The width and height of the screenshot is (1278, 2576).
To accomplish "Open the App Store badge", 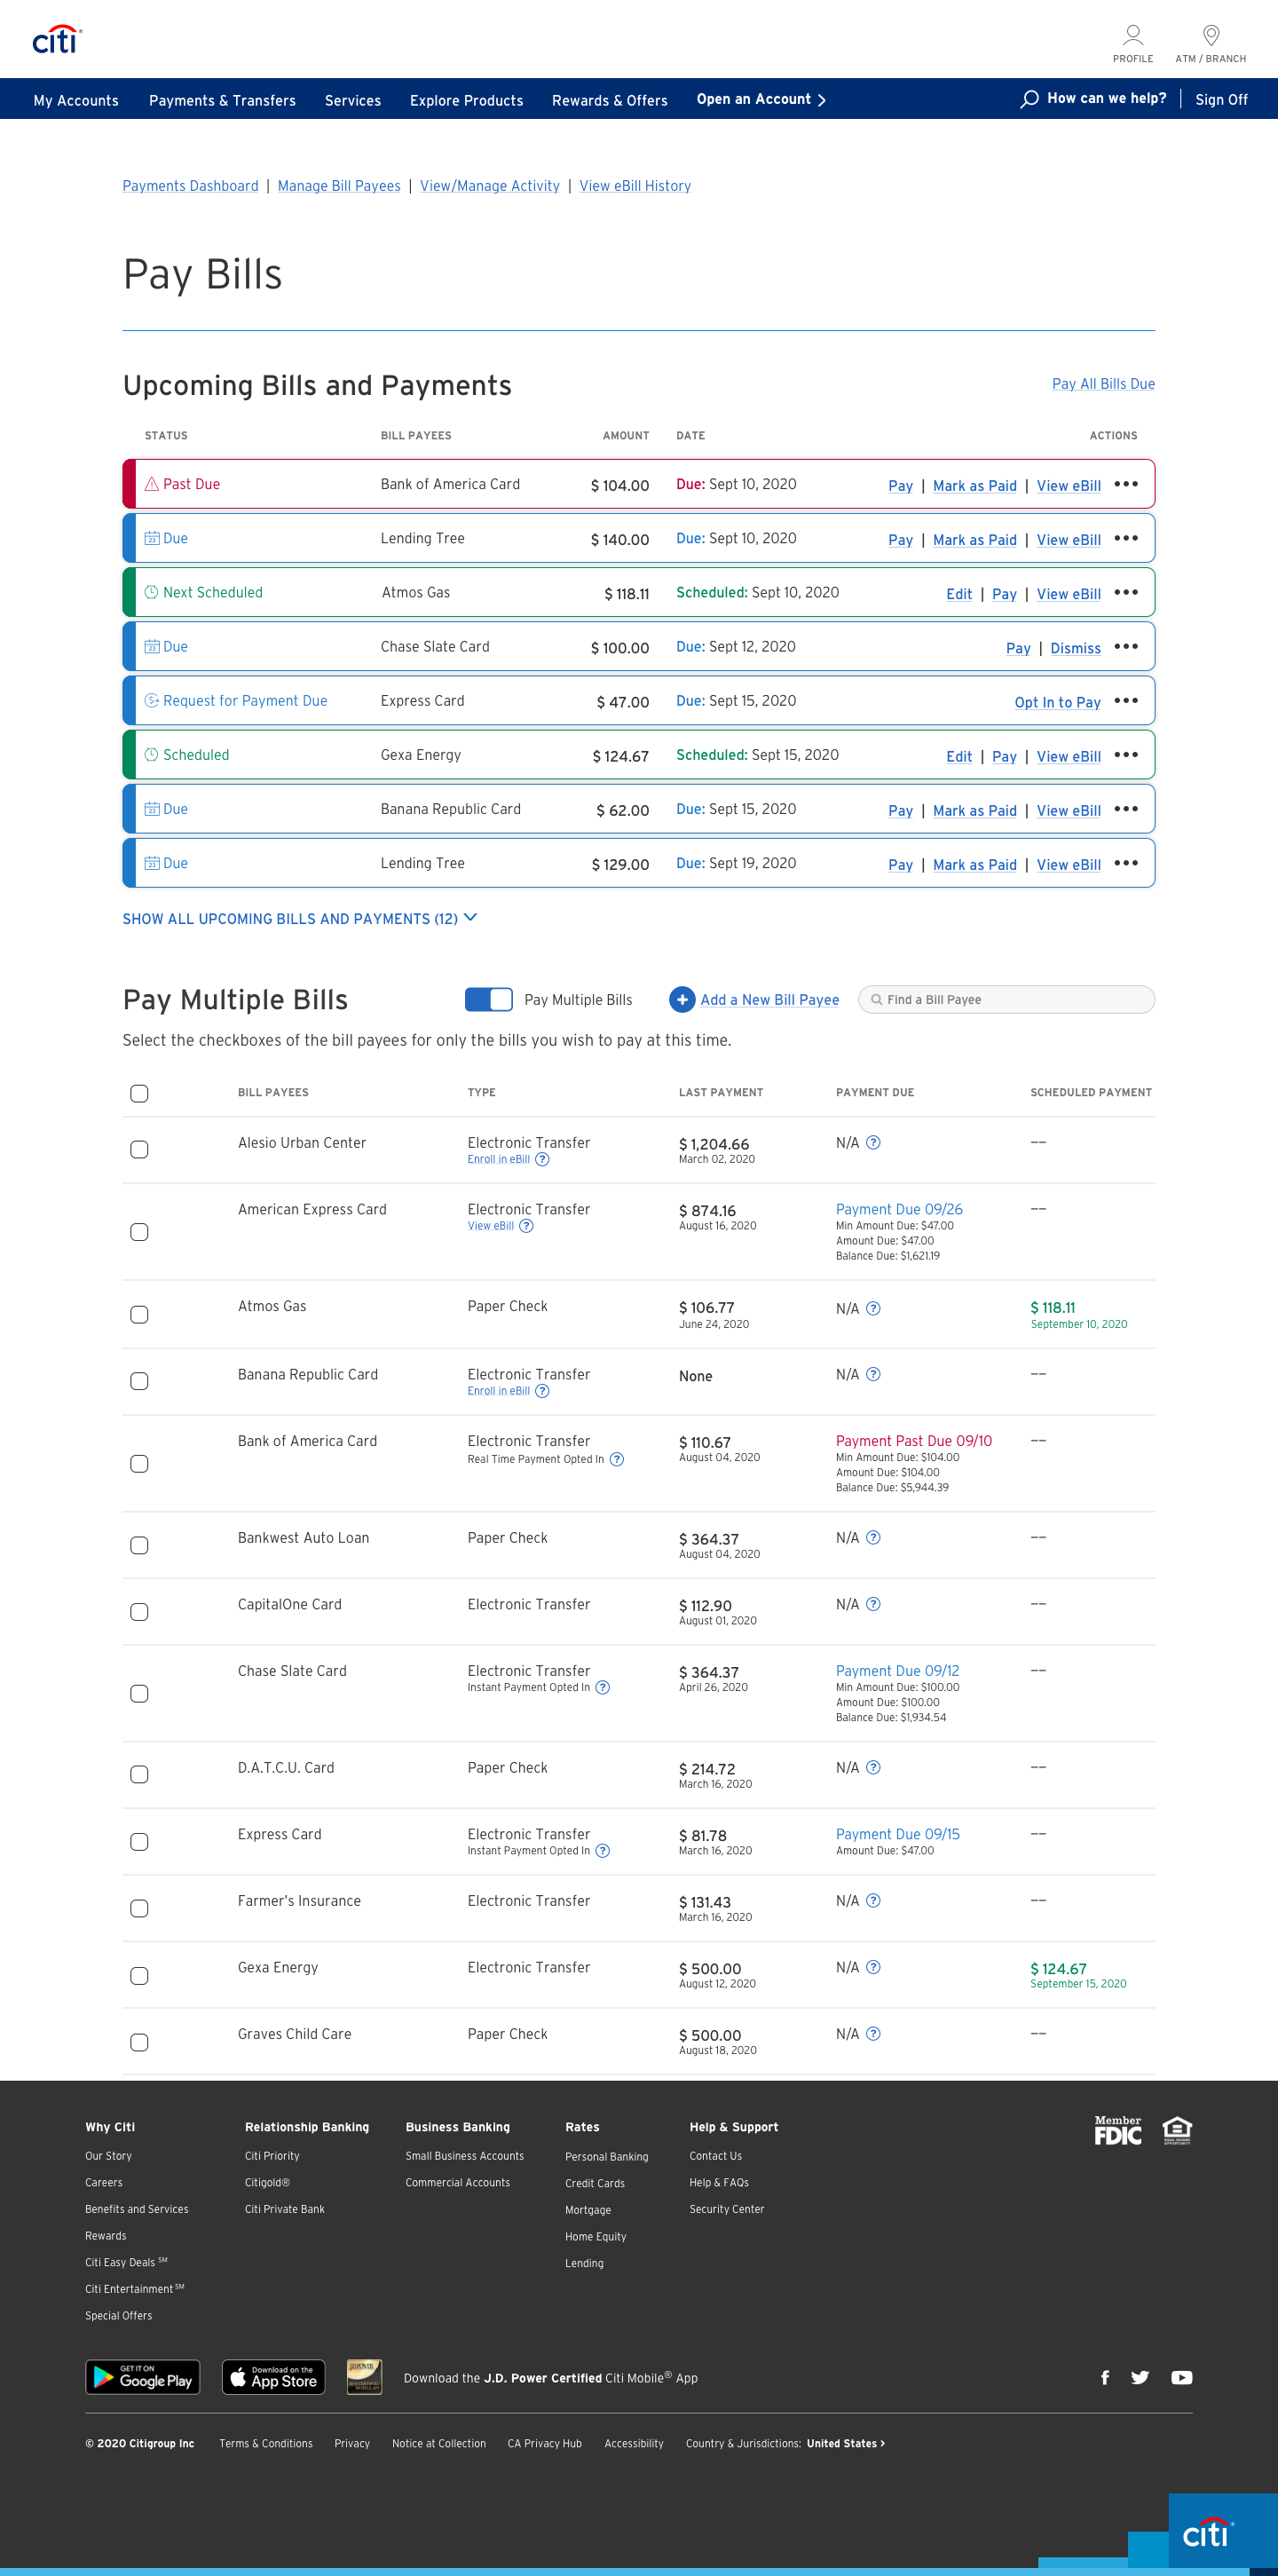I will (x=273, y=2377).
